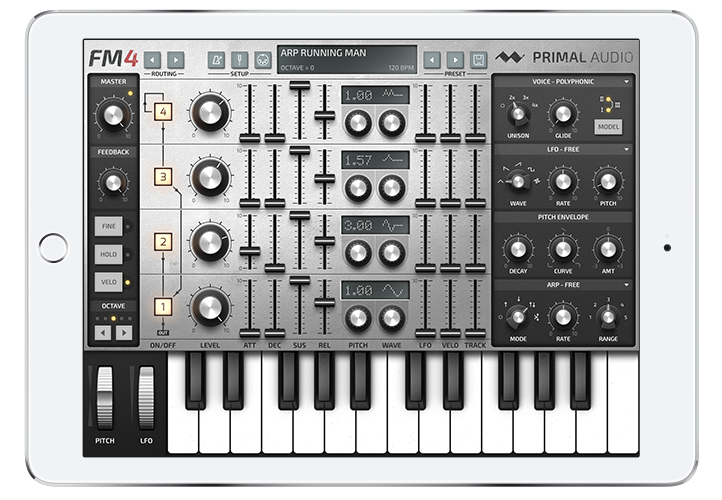Click operator 1 Level knob
Image resolution: width=722 pixels, height=500 pixels.
point(210,307)
